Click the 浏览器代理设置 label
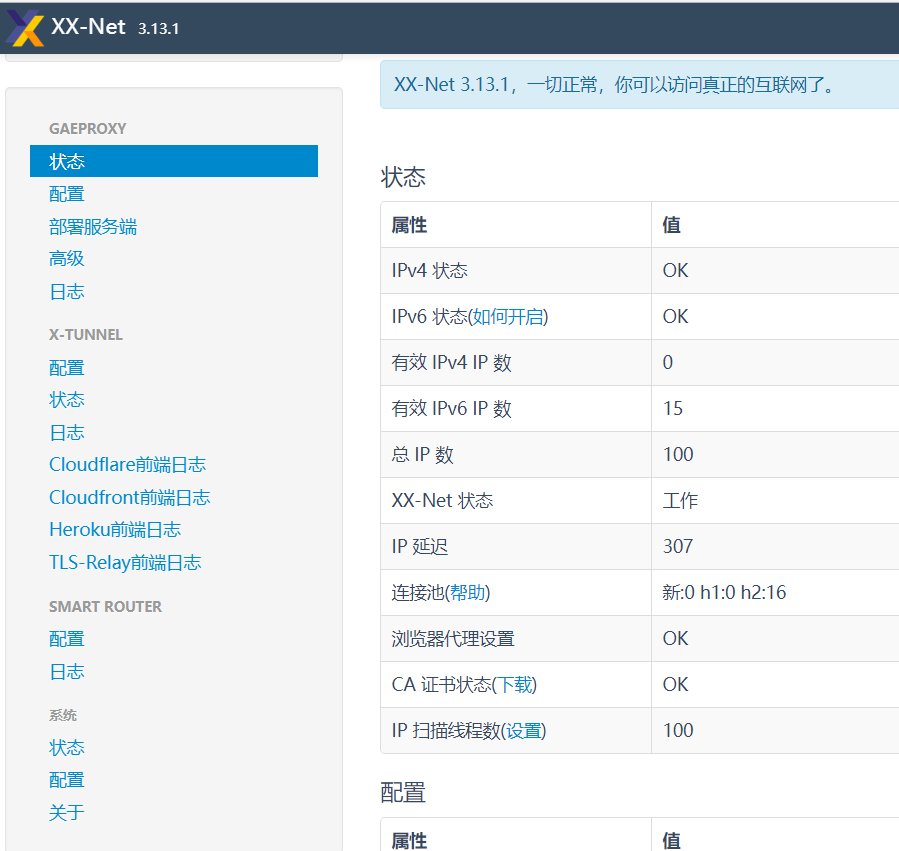The width and height of the screenshot is (899, 851). pyautogui.click(x=453, y=639)
